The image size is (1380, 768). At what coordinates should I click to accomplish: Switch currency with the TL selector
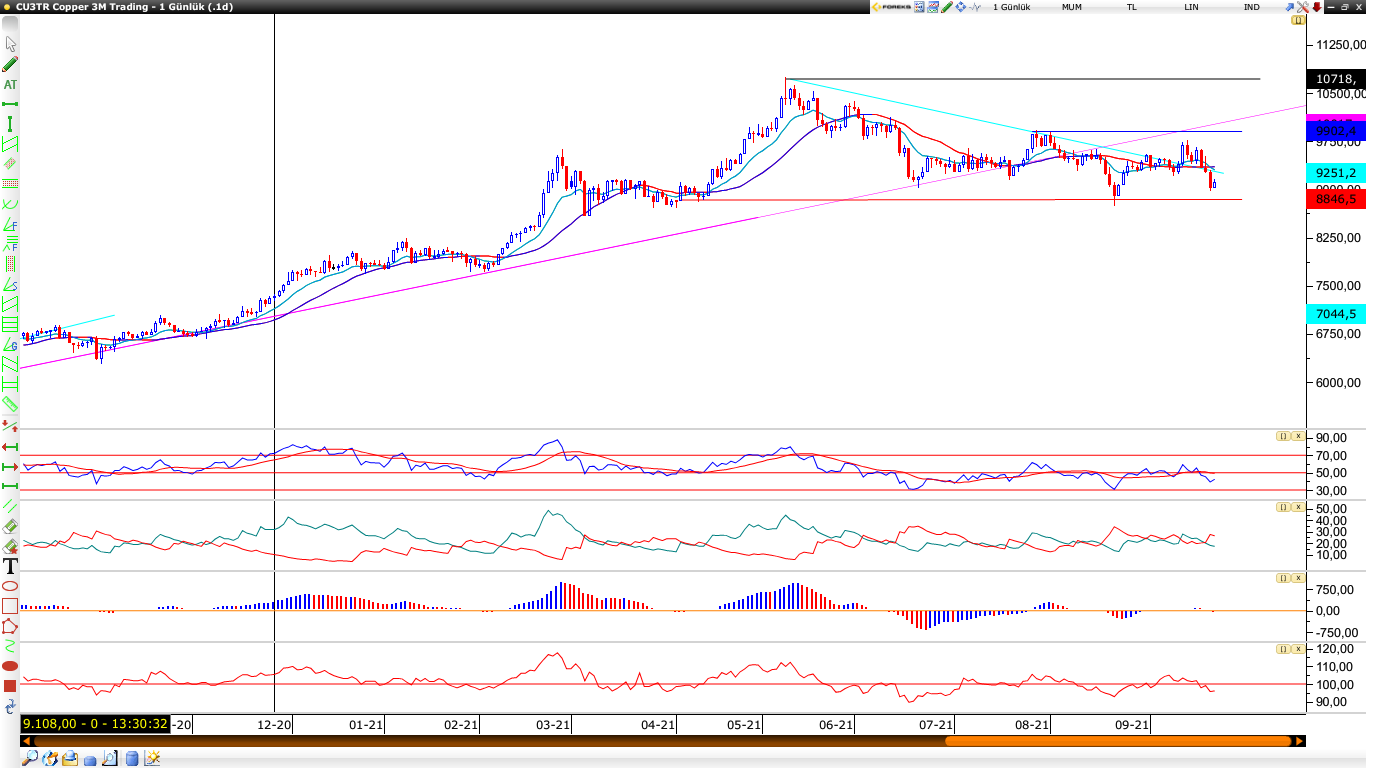coord(1132,7)
